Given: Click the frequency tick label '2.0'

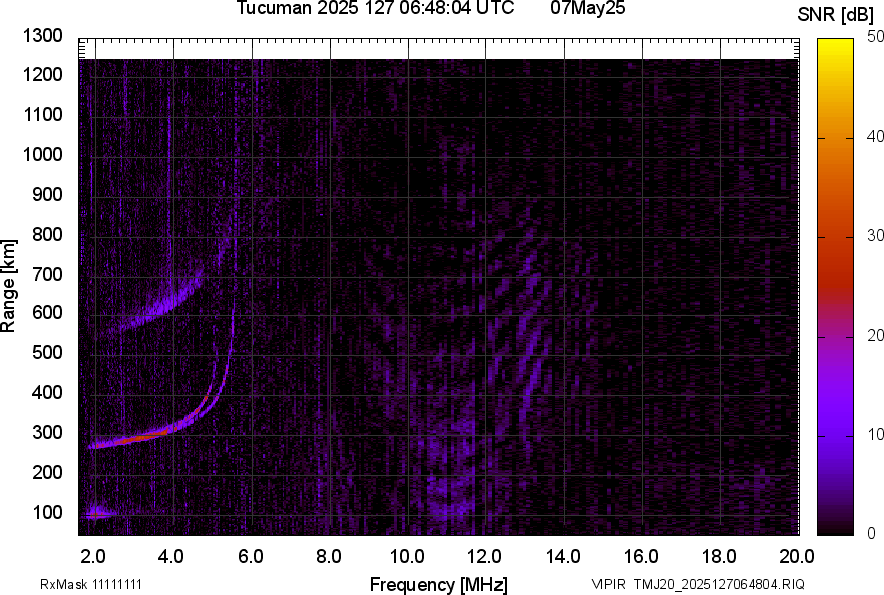Looking at the screenshot, I should (93, 557).
